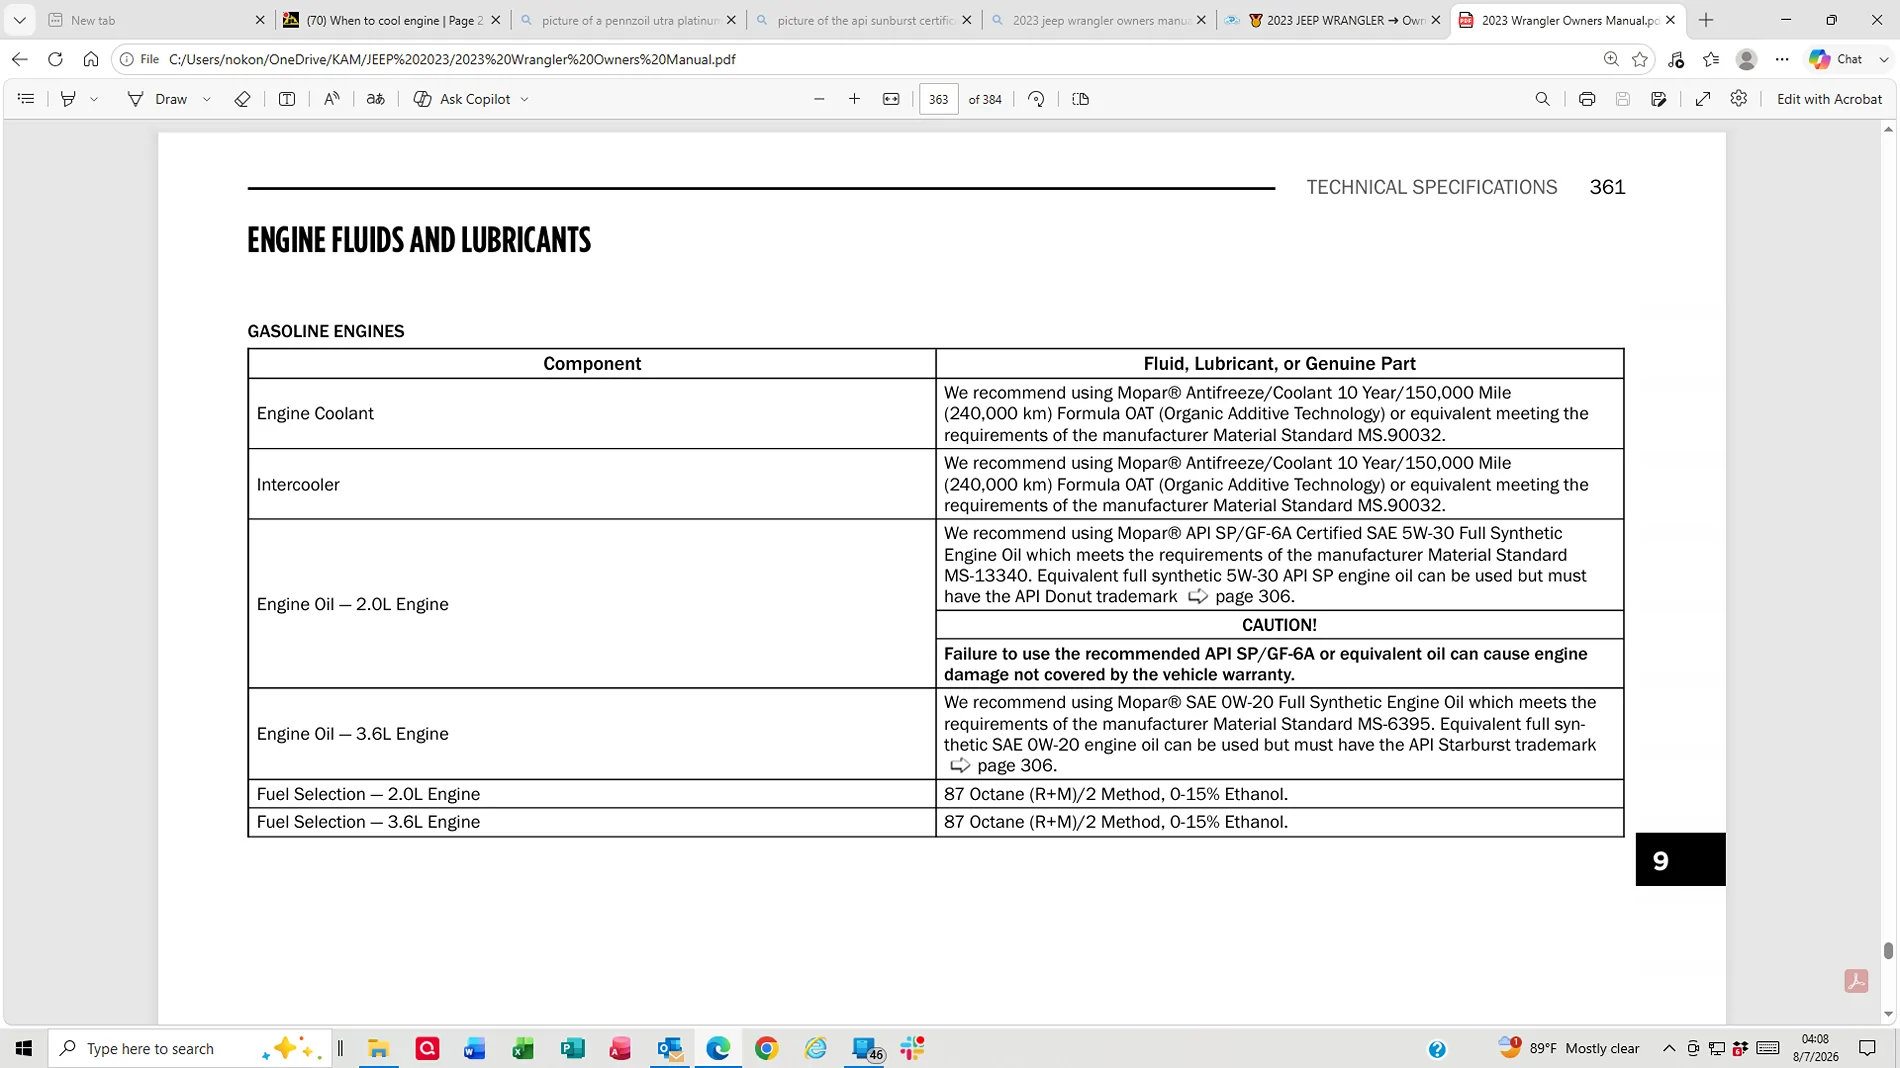Image resolution: width=1900 pixels, height=1068 pixels.
Task: Open the PDF table of contents sidebar
Action: [26, 99]
